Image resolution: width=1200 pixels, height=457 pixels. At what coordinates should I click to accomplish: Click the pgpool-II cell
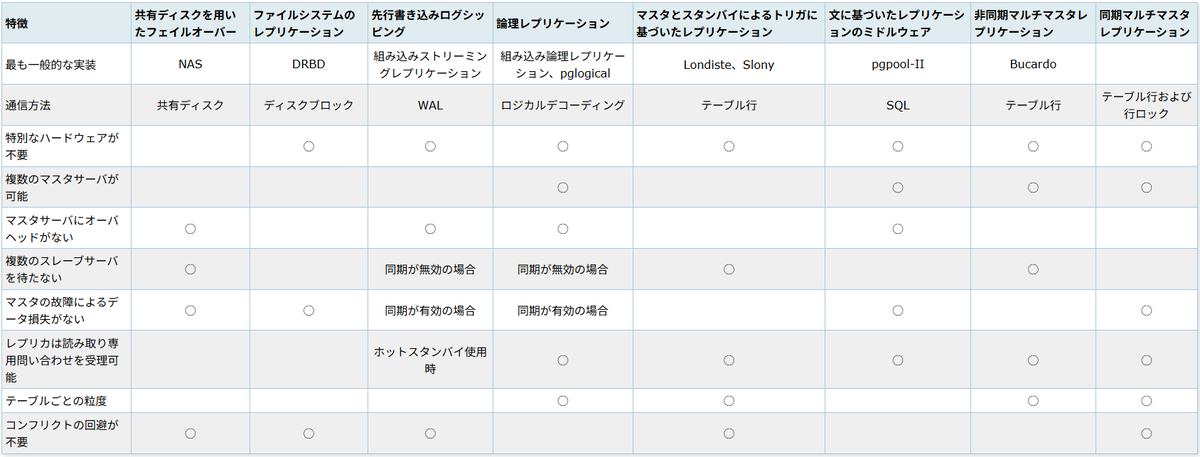click(x=897, y=65)
